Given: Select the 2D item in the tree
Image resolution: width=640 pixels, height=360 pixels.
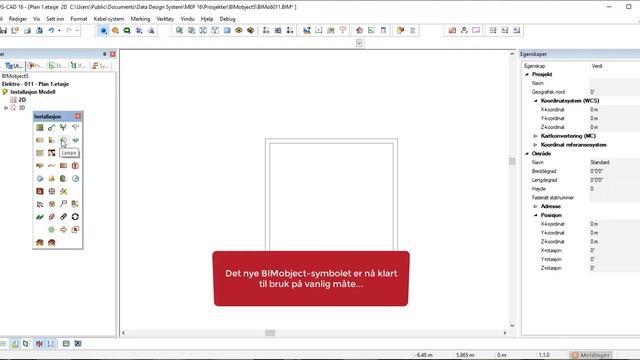Looking at the screenshot, I should point(22,100).
